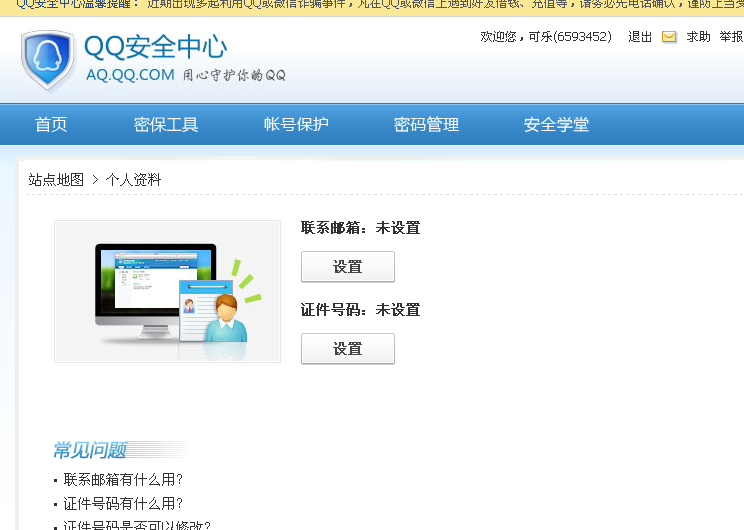744x530 pixels.
Task: Click the 个人资料 breadcrumb text
Action: coord(133,180)
